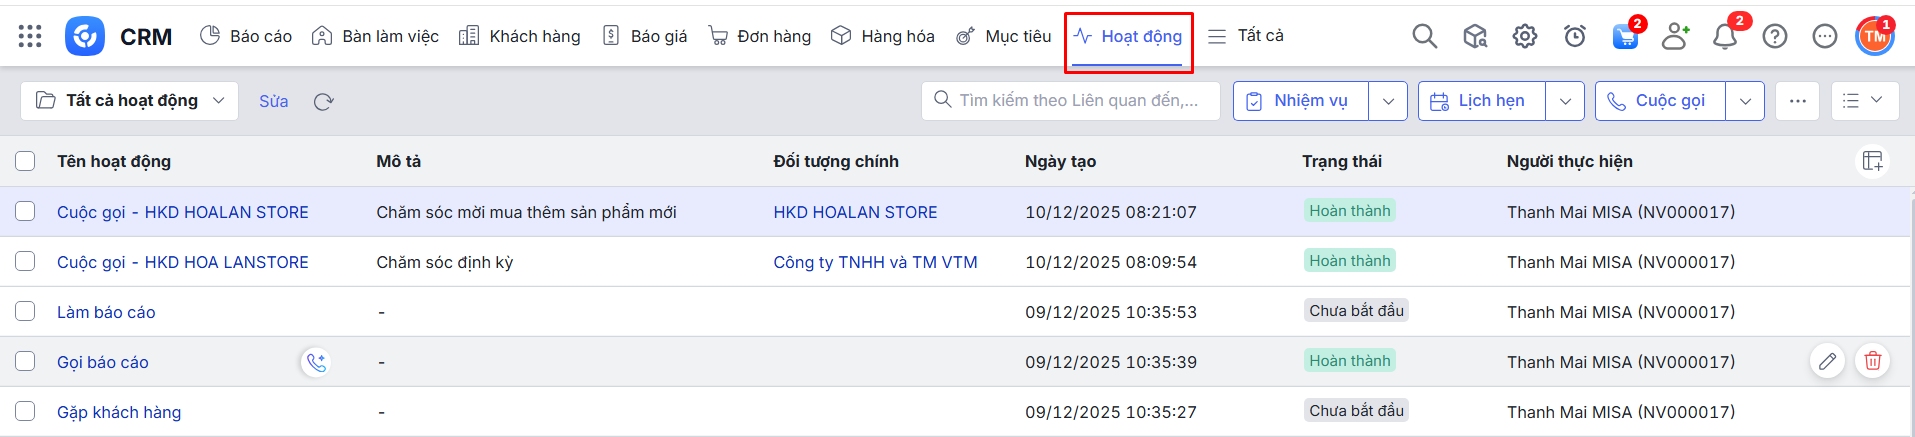Viewport: 1915px width, 437px height.
Task: Select checkbox for Làm báo cáo row
Action: click(x=25, y=311)
